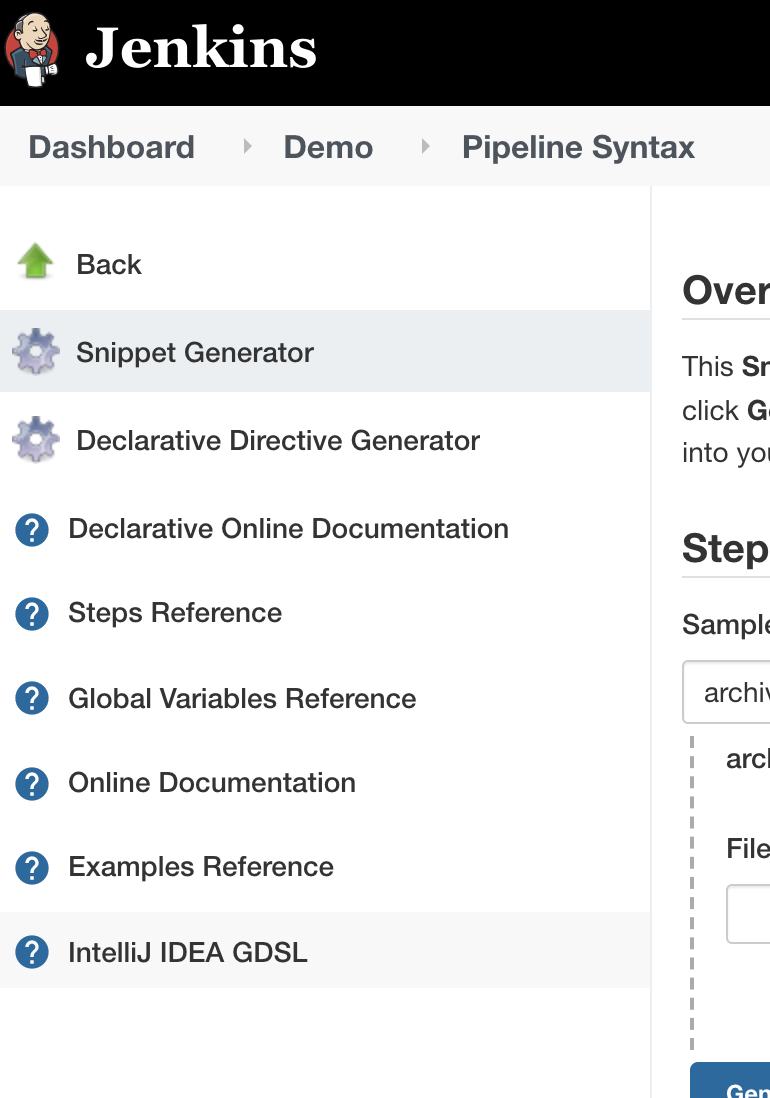Click the Global Variables Reference help icon
This screenshot has width=770, height=1098.
pos(32,699)
